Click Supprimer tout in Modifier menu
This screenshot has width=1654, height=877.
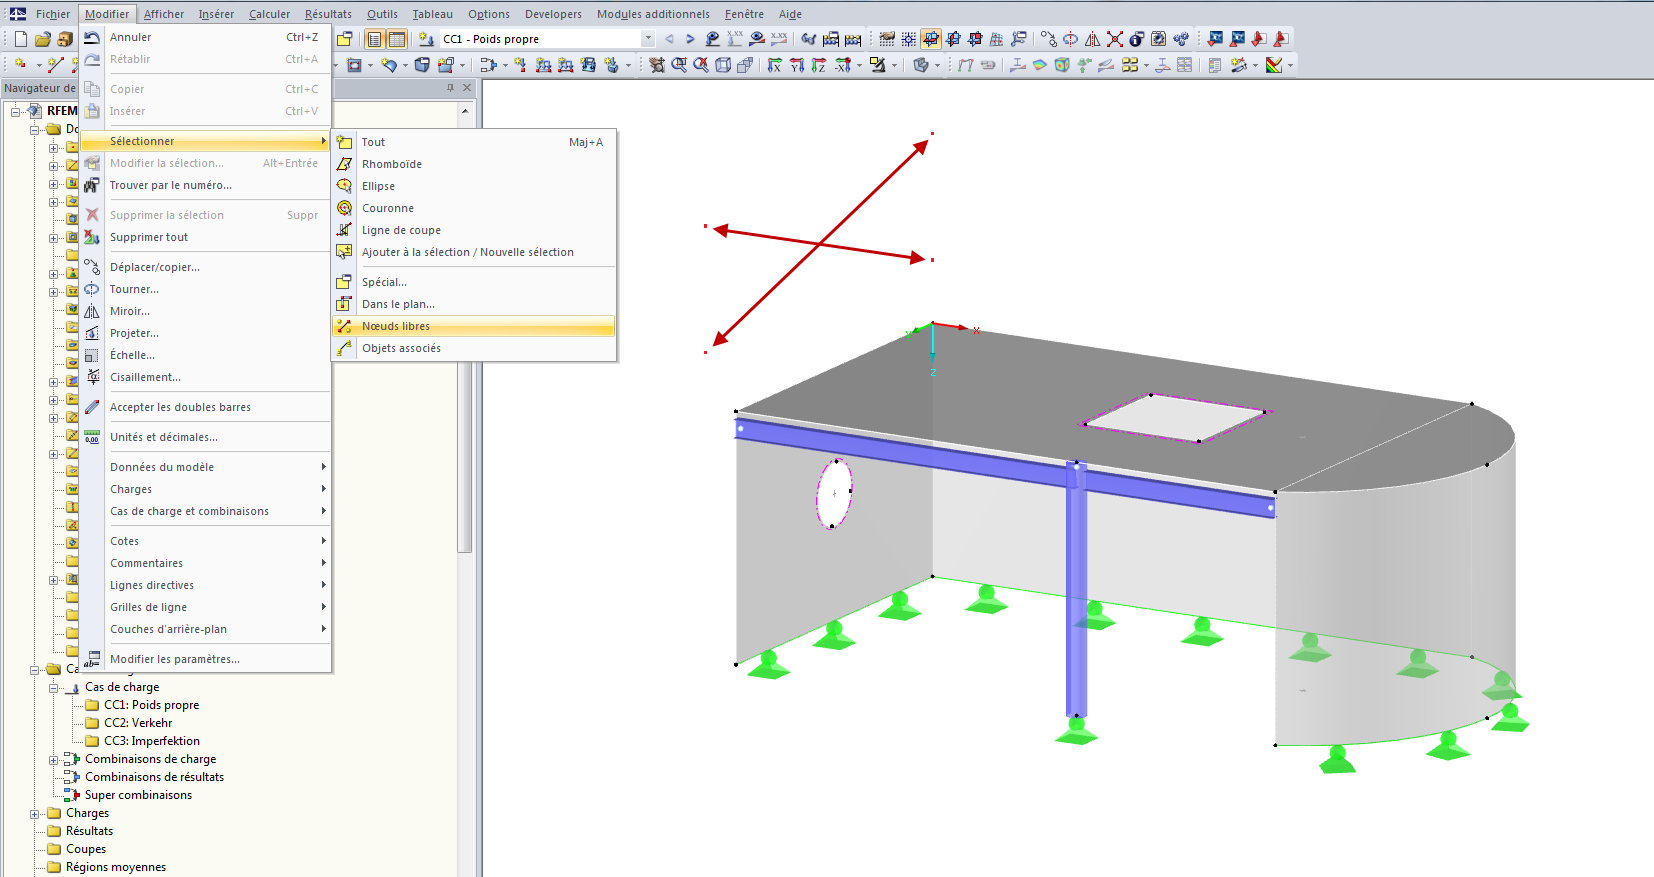[x=205, y=237]
